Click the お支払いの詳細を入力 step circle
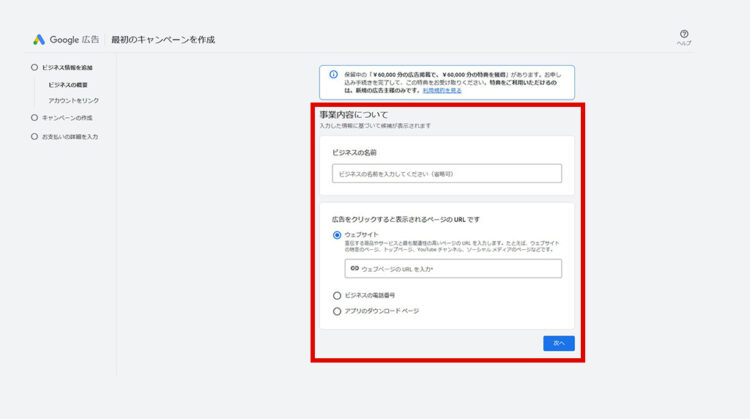Screen dimensions: 750x419 [35, 136]
